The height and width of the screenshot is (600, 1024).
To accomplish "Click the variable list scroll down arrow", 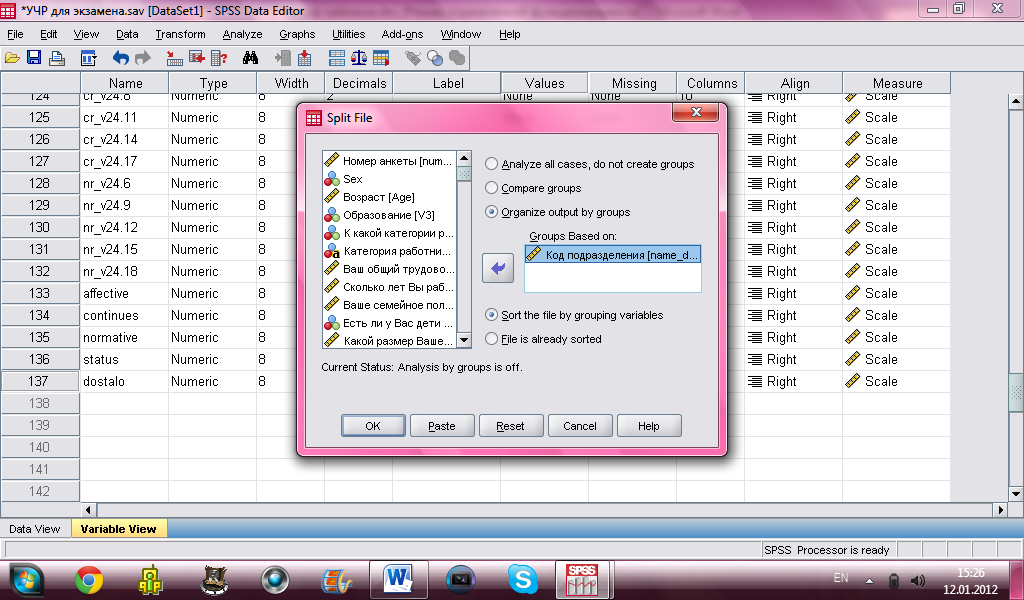I will tap(464, 340).
